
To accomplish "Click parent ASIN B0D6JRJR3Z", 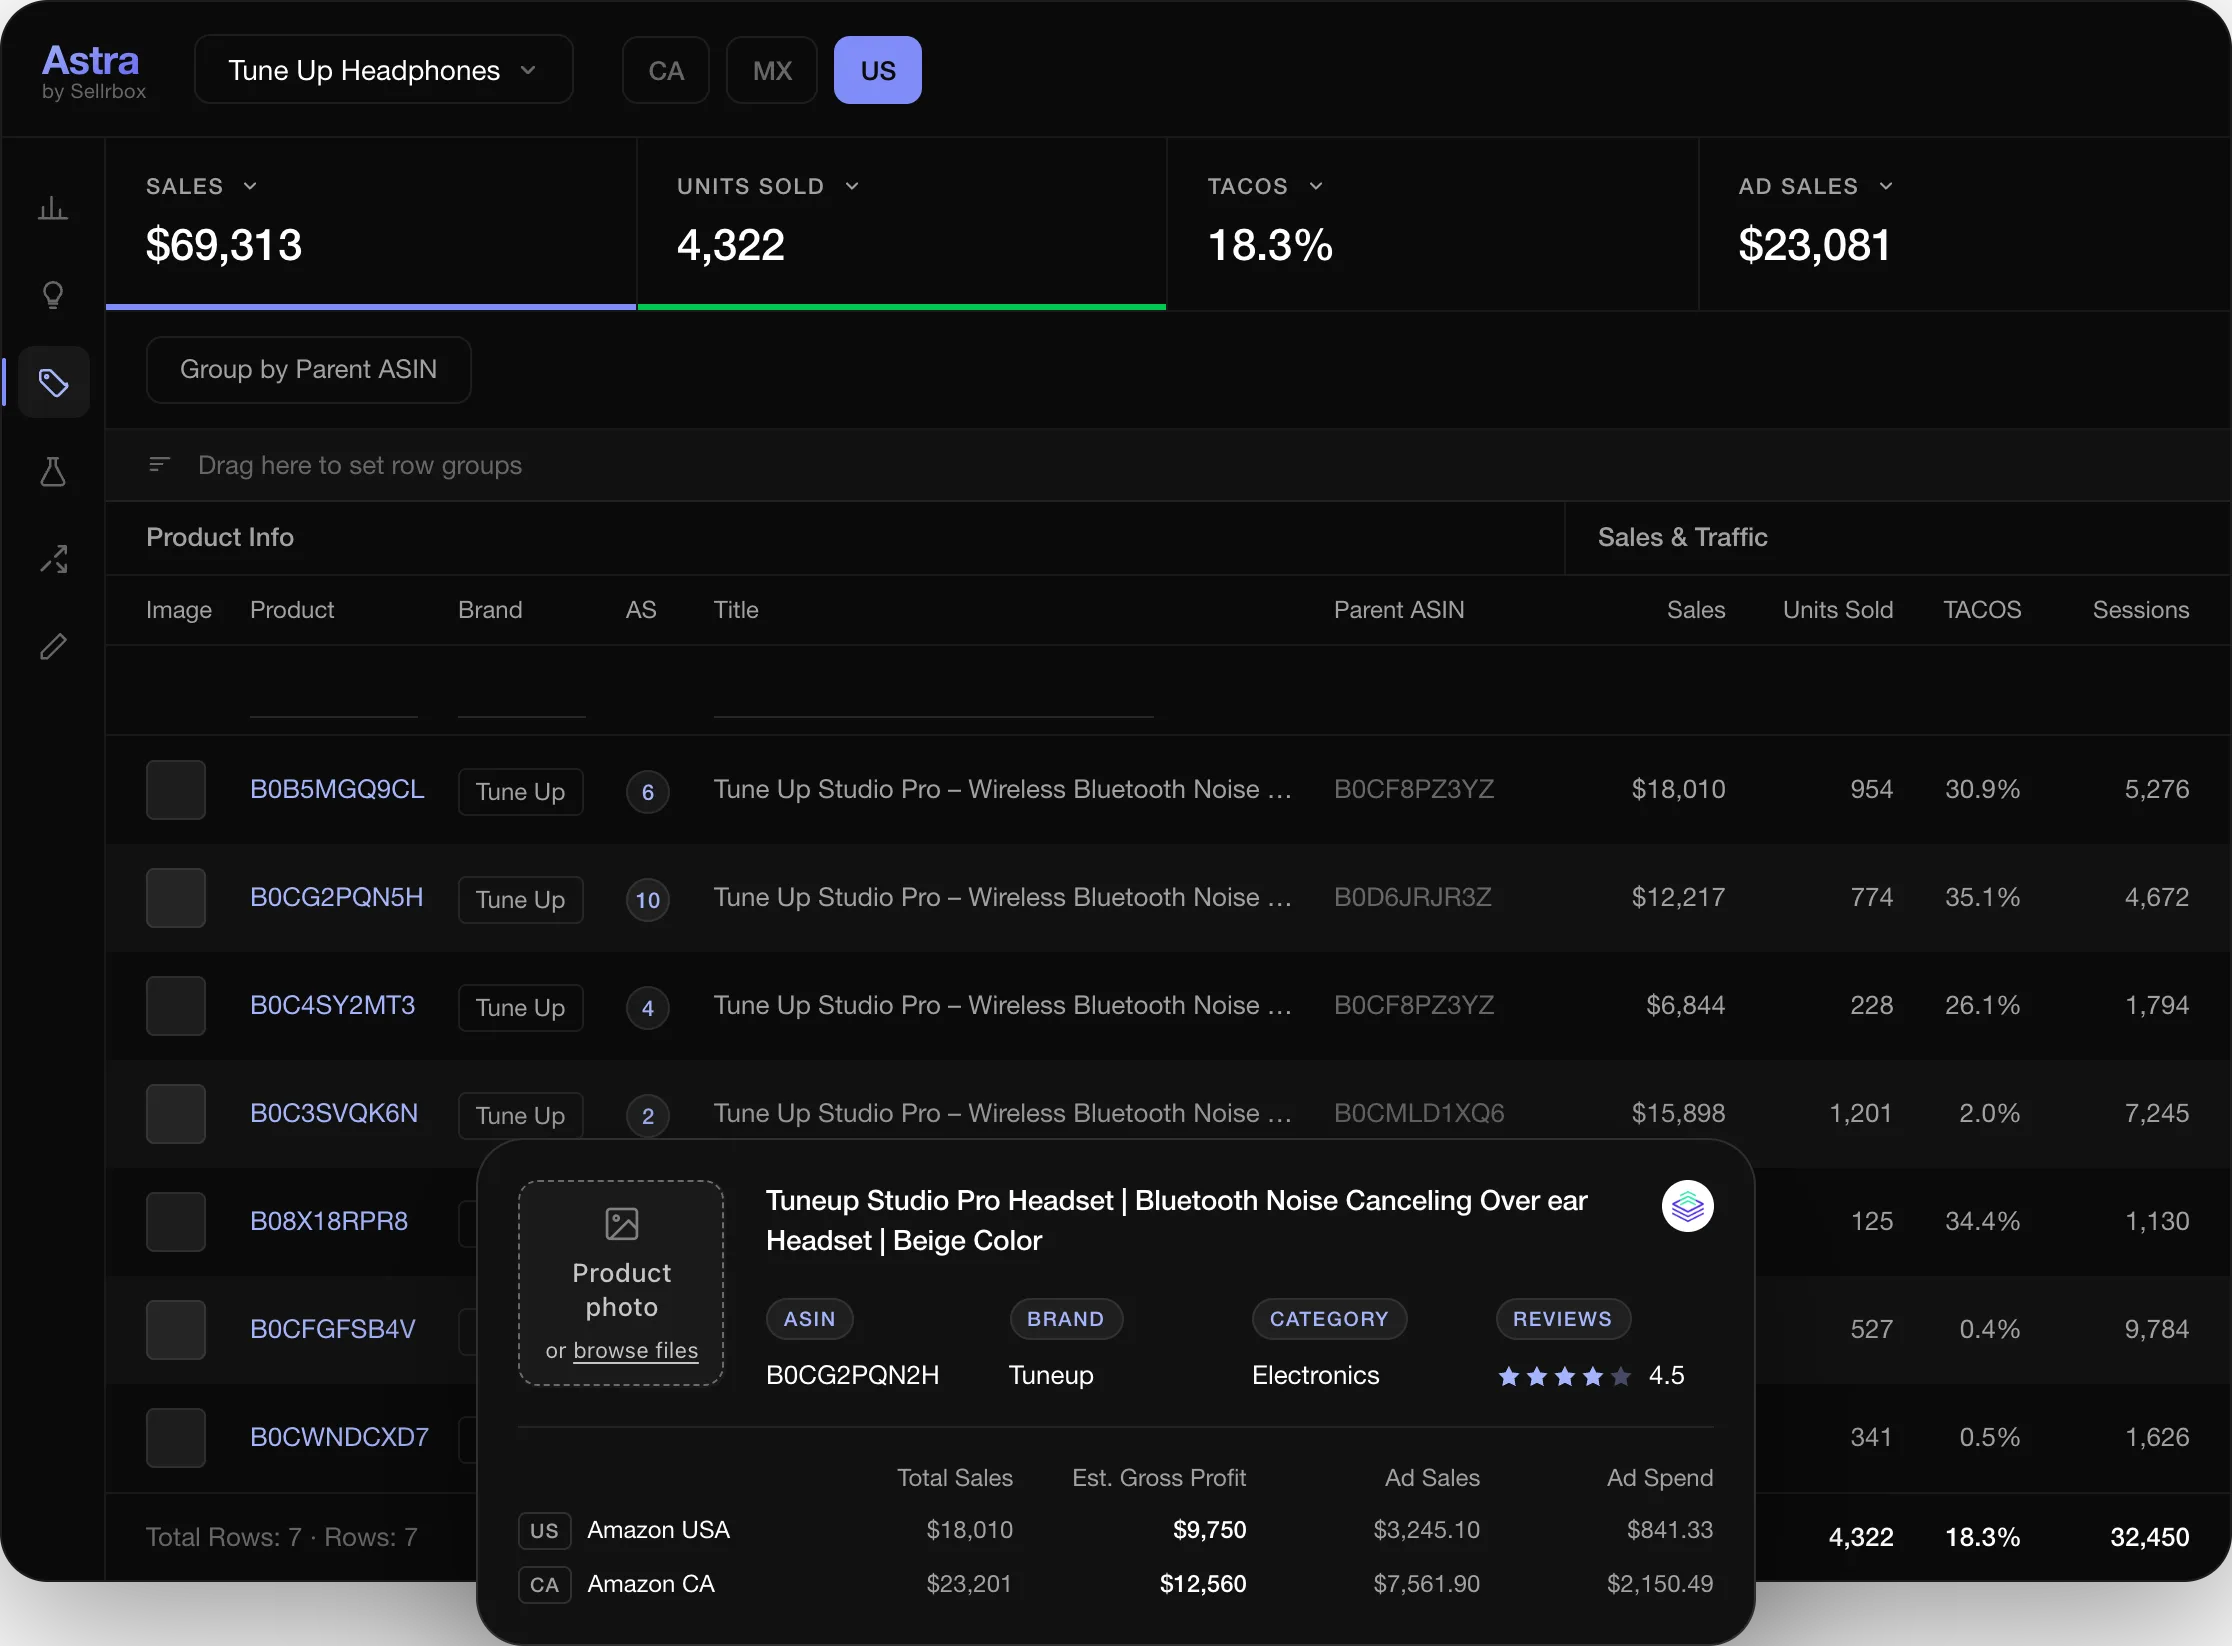I will [x=1413, y=897].
